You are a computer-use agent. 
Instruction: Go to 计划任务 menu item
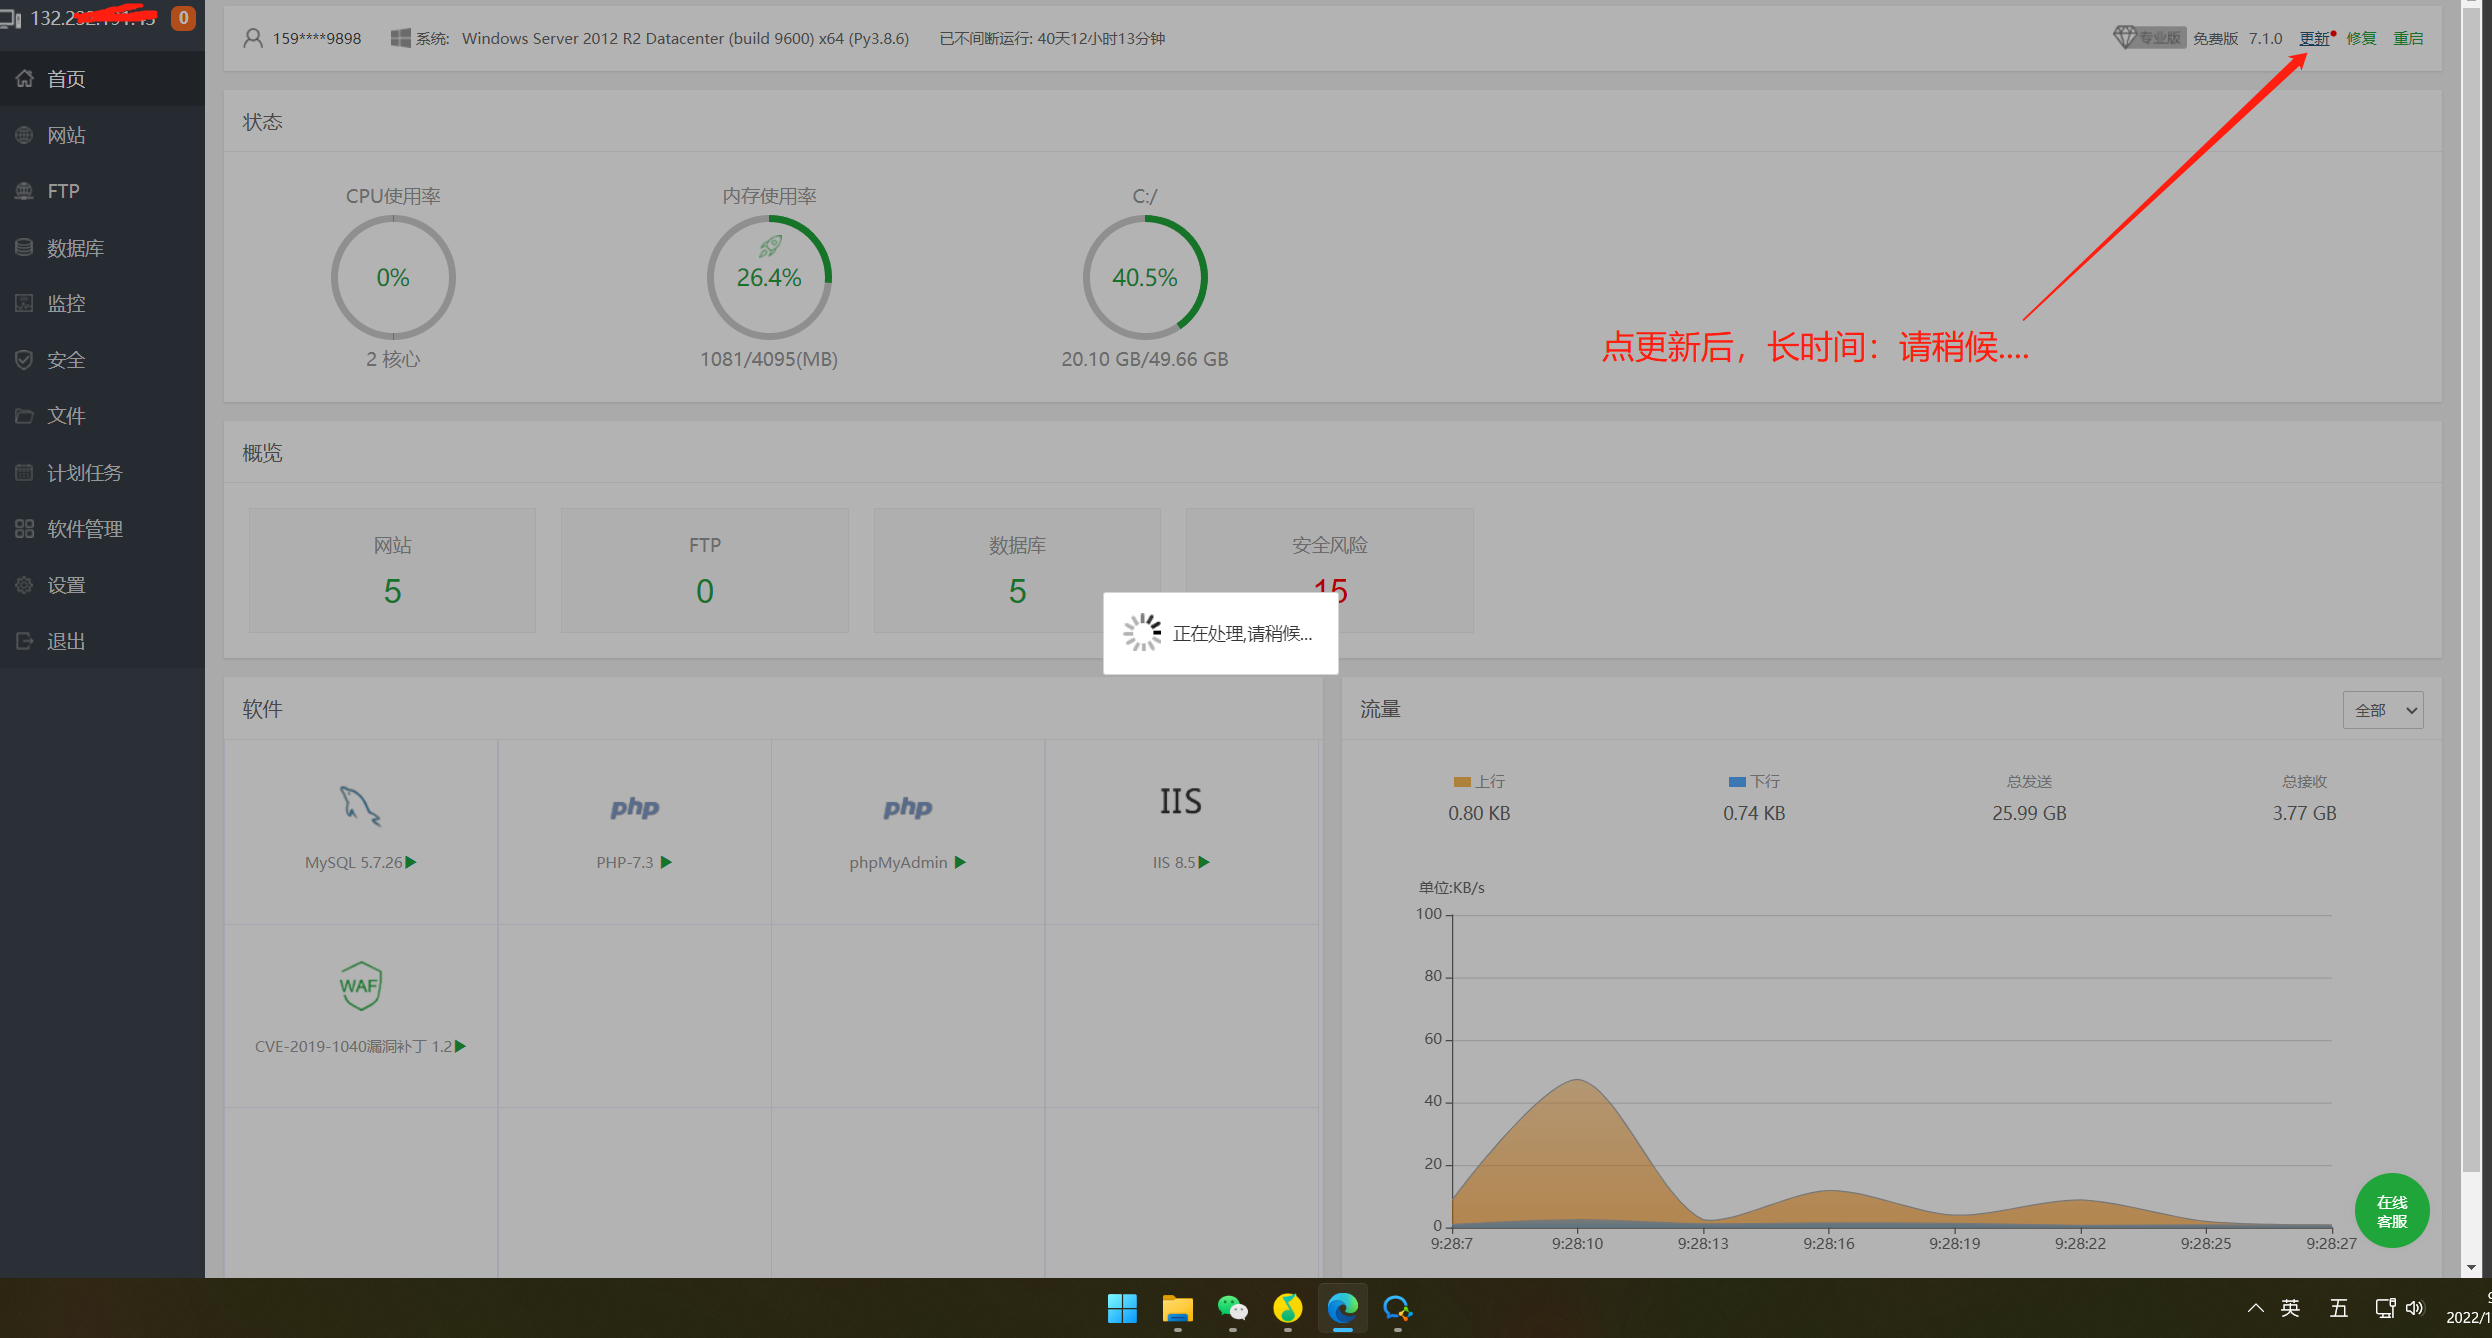[84, 472]
